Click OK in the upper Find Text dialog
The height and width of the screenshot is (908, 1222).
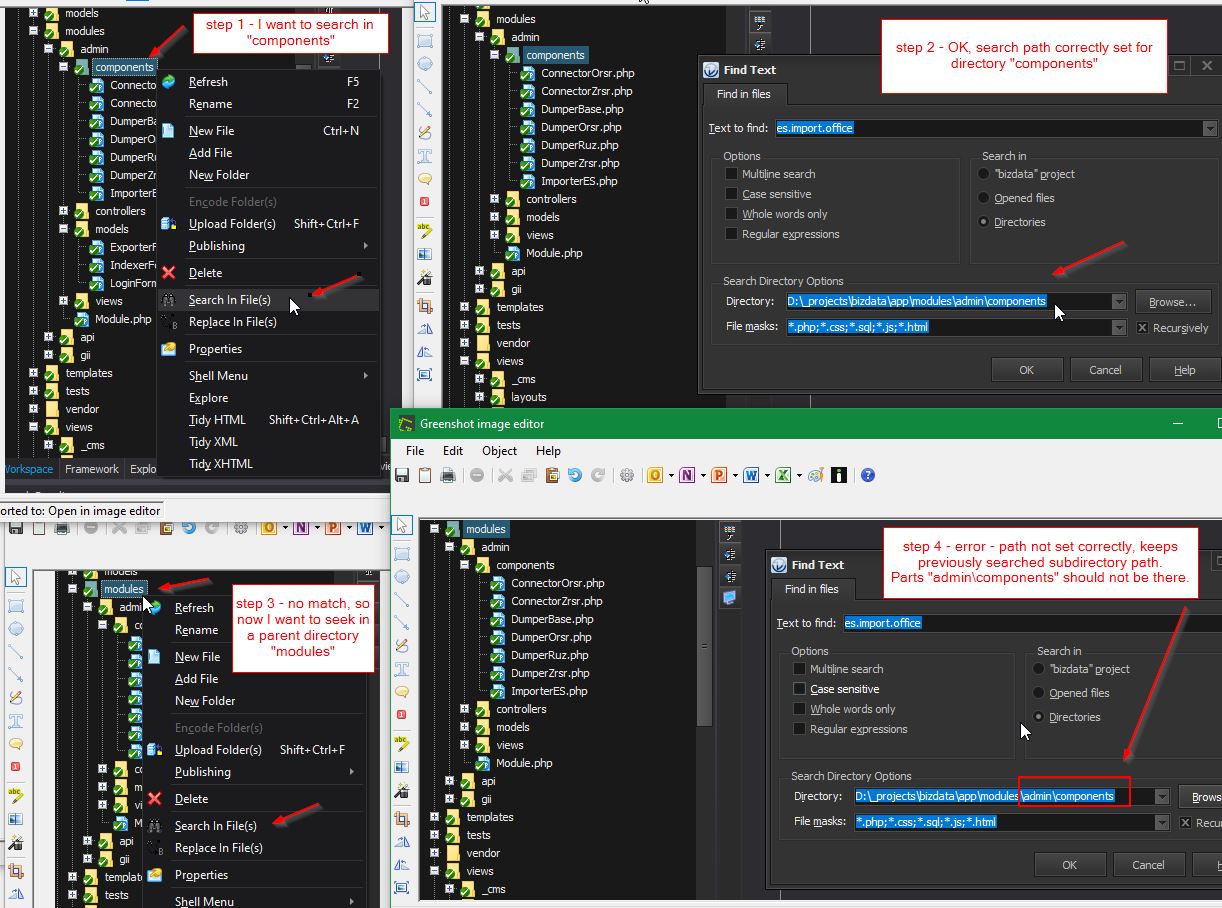tap(1026, 370)
